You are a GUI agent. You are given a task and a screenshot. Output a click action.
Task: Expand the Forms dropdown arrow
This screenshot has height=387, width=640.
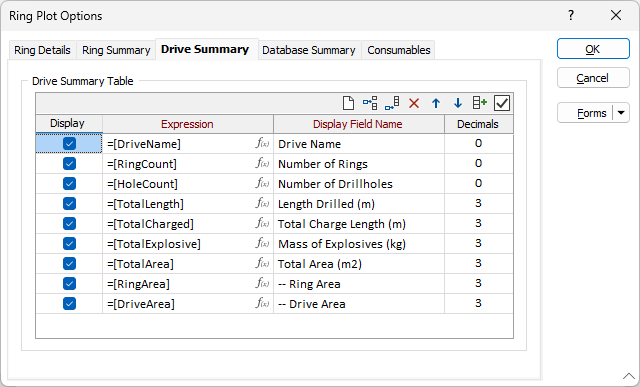pos(621,113)
